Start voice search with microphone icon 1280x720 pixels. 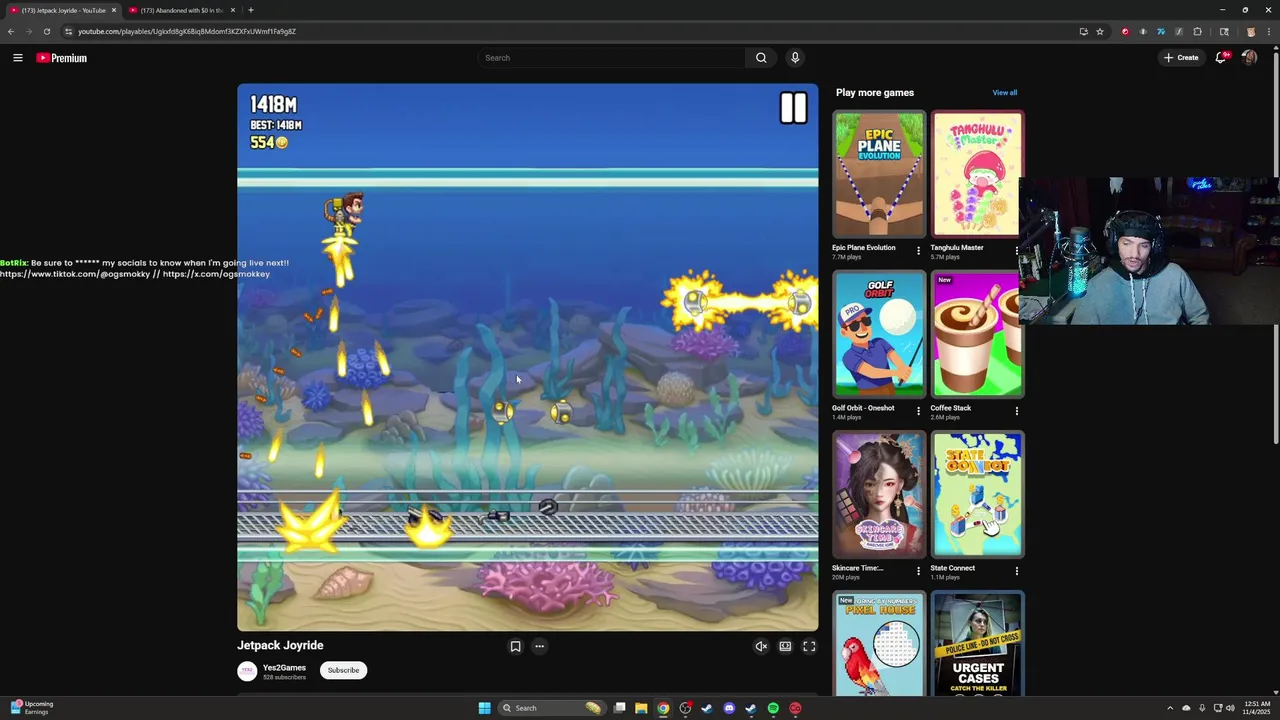click(795, 58)
